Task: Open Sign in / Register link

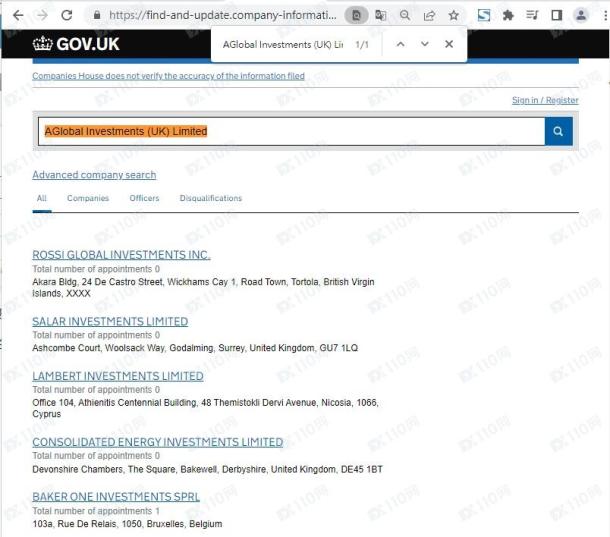Action: 545,100
